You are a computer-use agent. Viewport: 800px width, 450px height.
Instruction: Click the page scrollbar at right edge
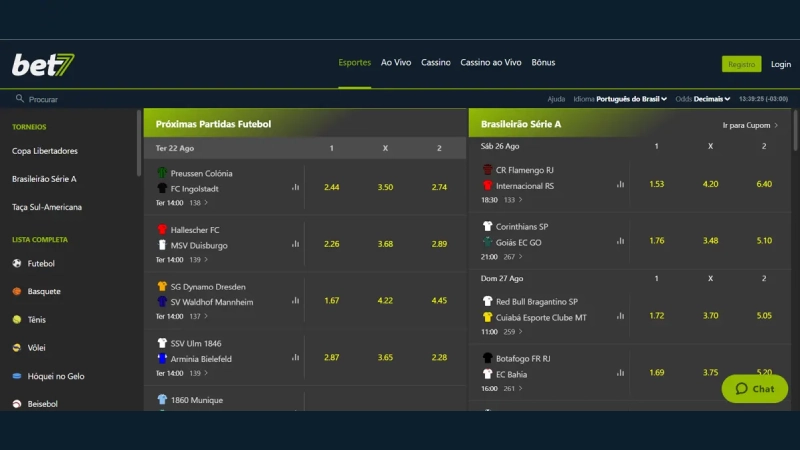point(795,130)
